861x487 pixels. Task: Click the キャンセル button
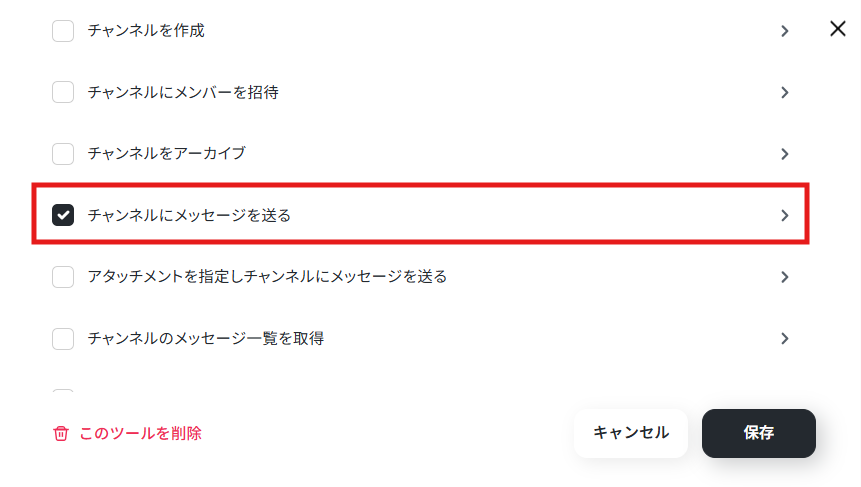pos(631,433)
